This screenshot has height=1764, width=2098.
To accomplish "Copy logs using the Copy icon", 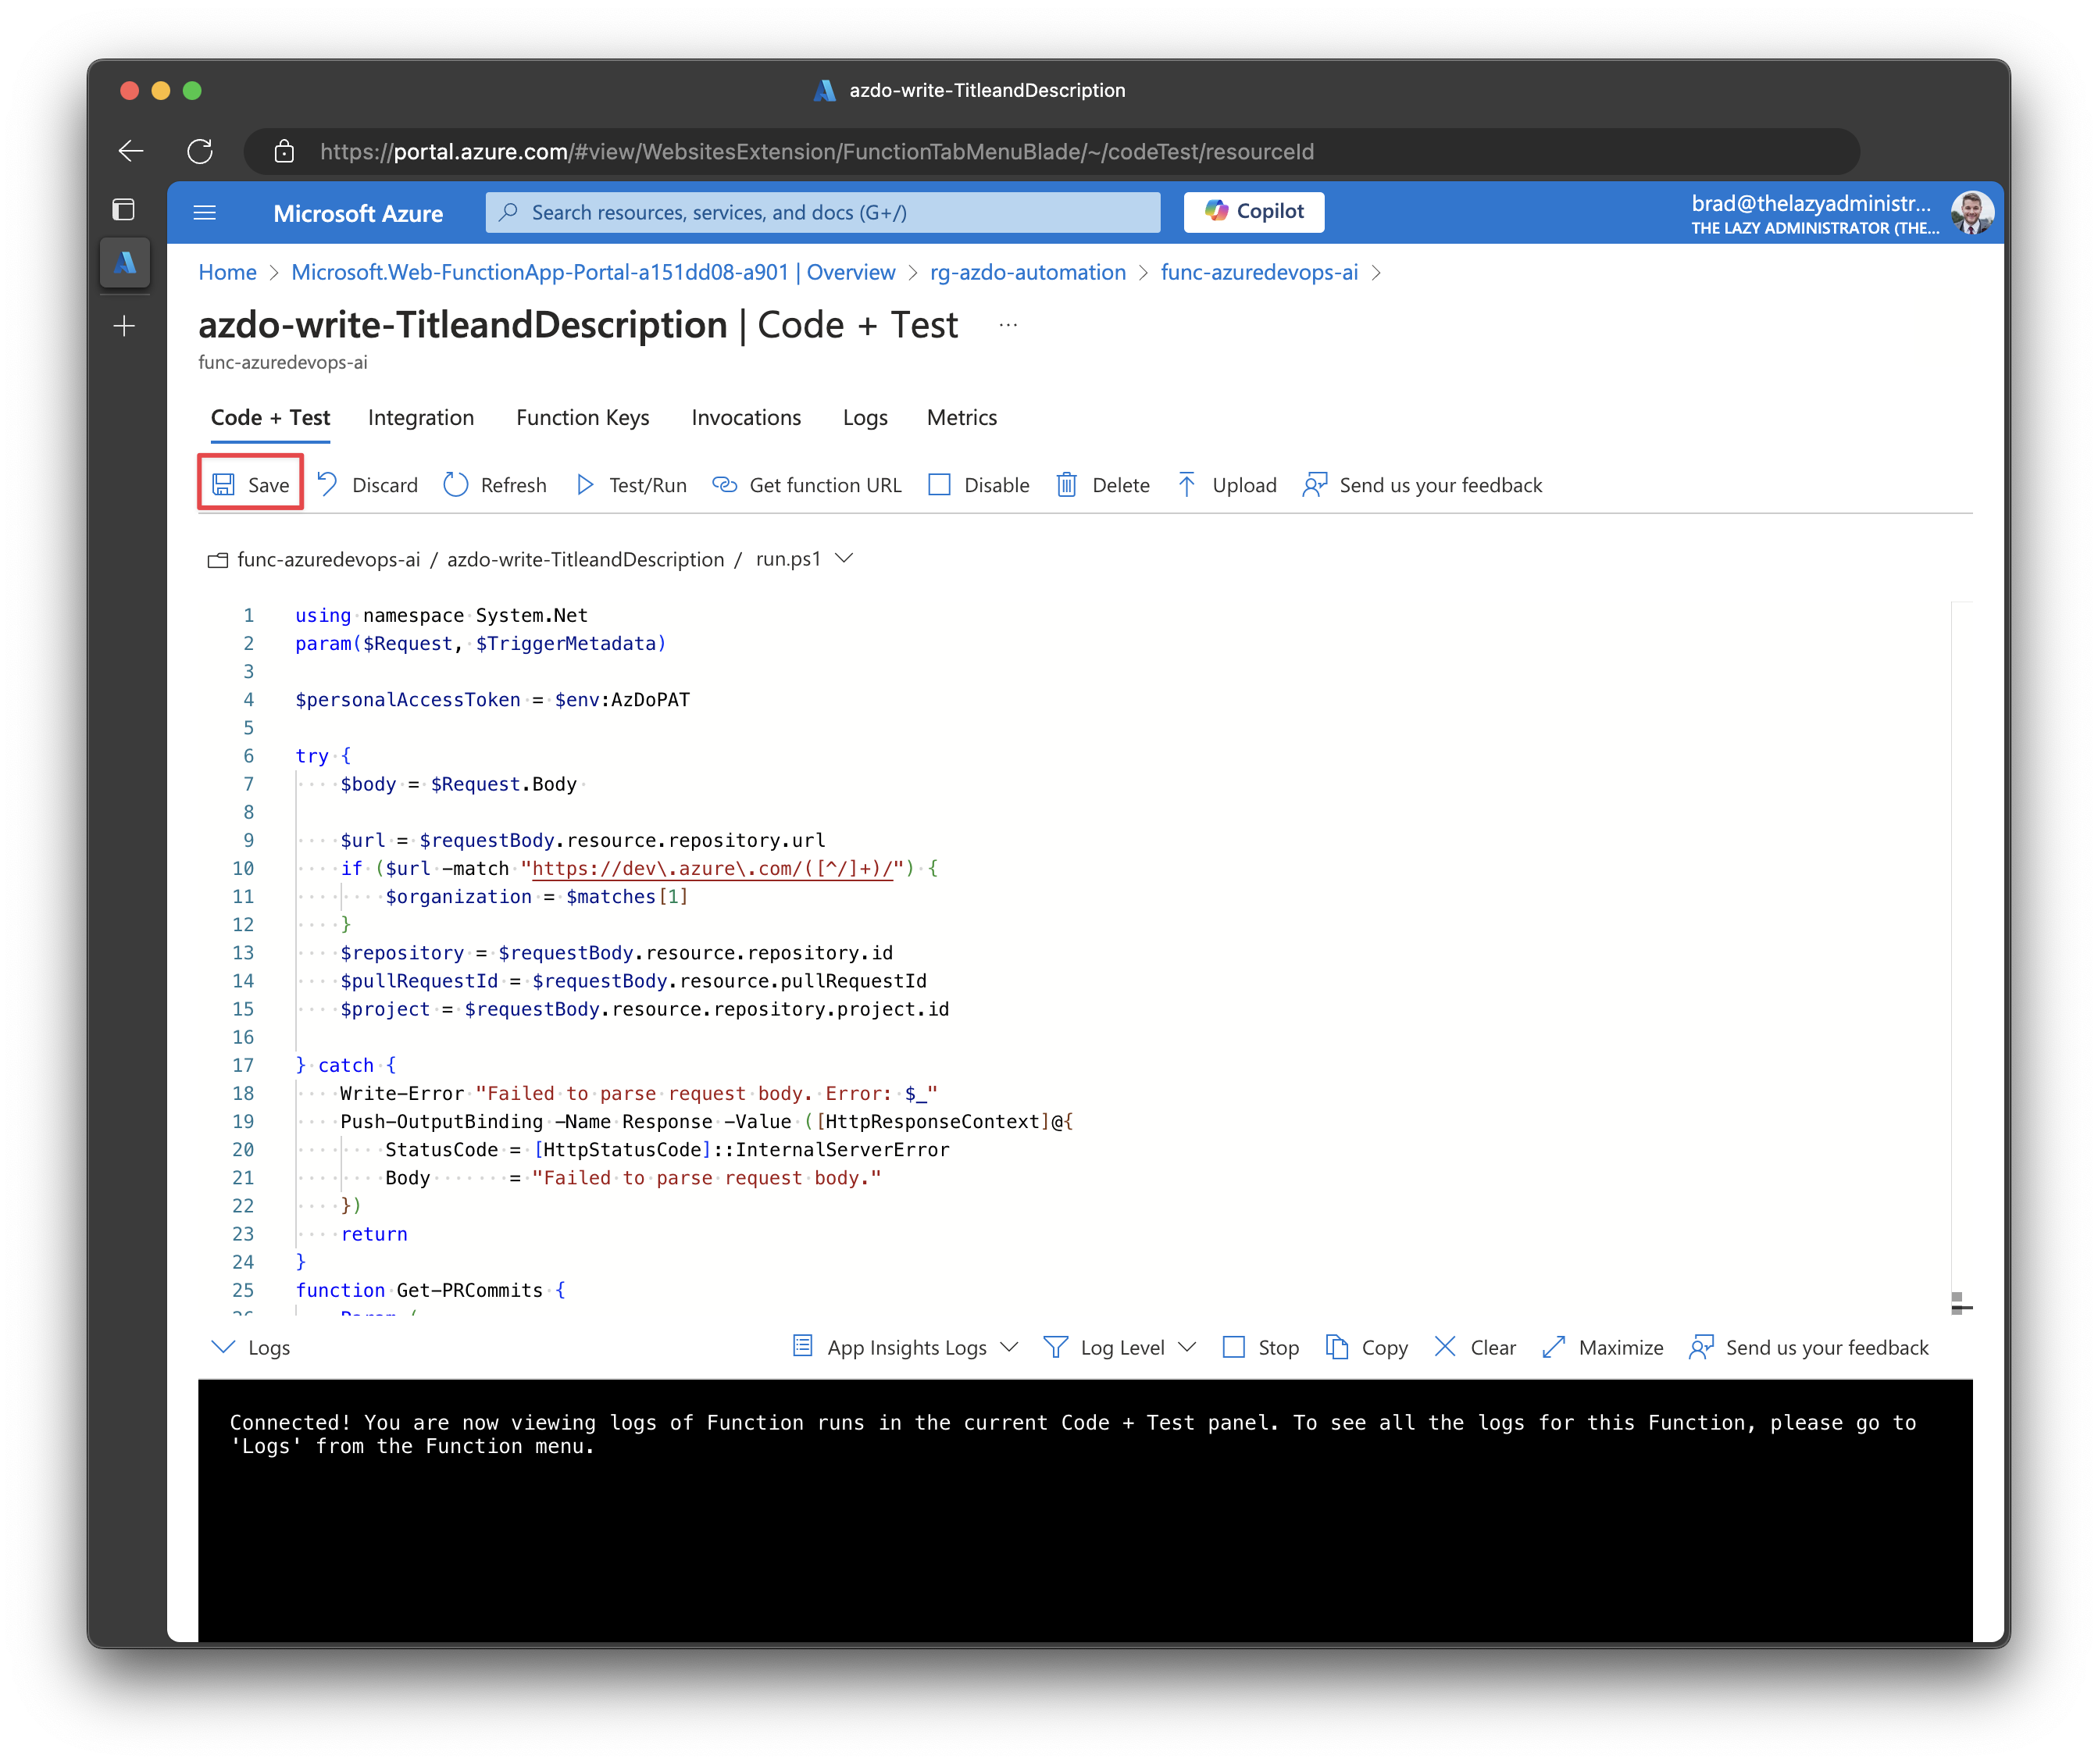I will pyautogui.click(x=1337, y=1347).
